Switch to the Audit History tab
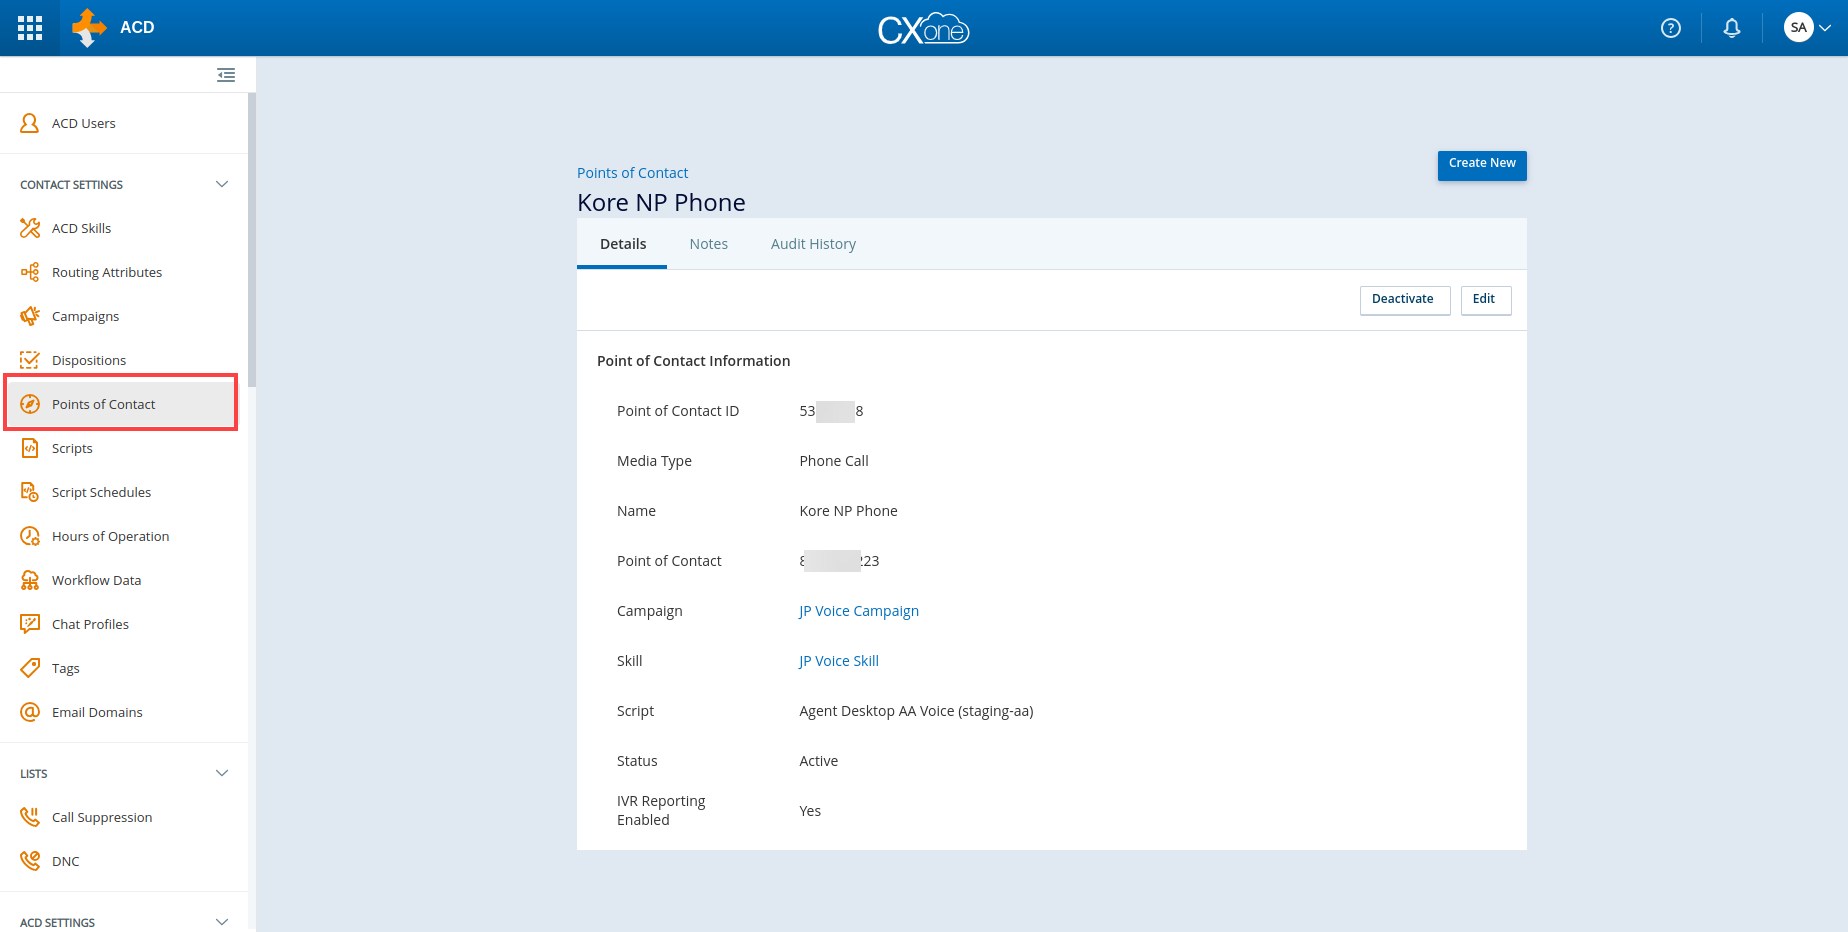Screen dimensions: 1848x932 pyautogui.click(x=813, y=244)
